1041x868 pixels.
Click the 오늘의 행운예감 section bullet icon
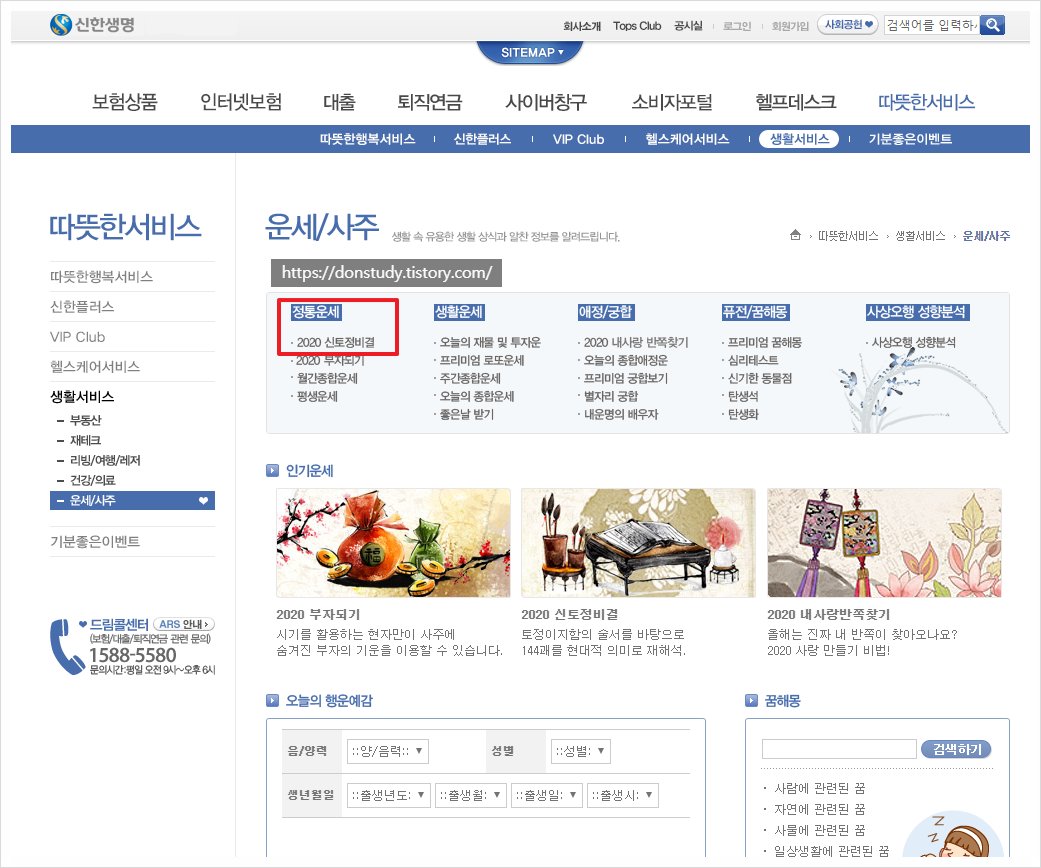pos(272,701)
